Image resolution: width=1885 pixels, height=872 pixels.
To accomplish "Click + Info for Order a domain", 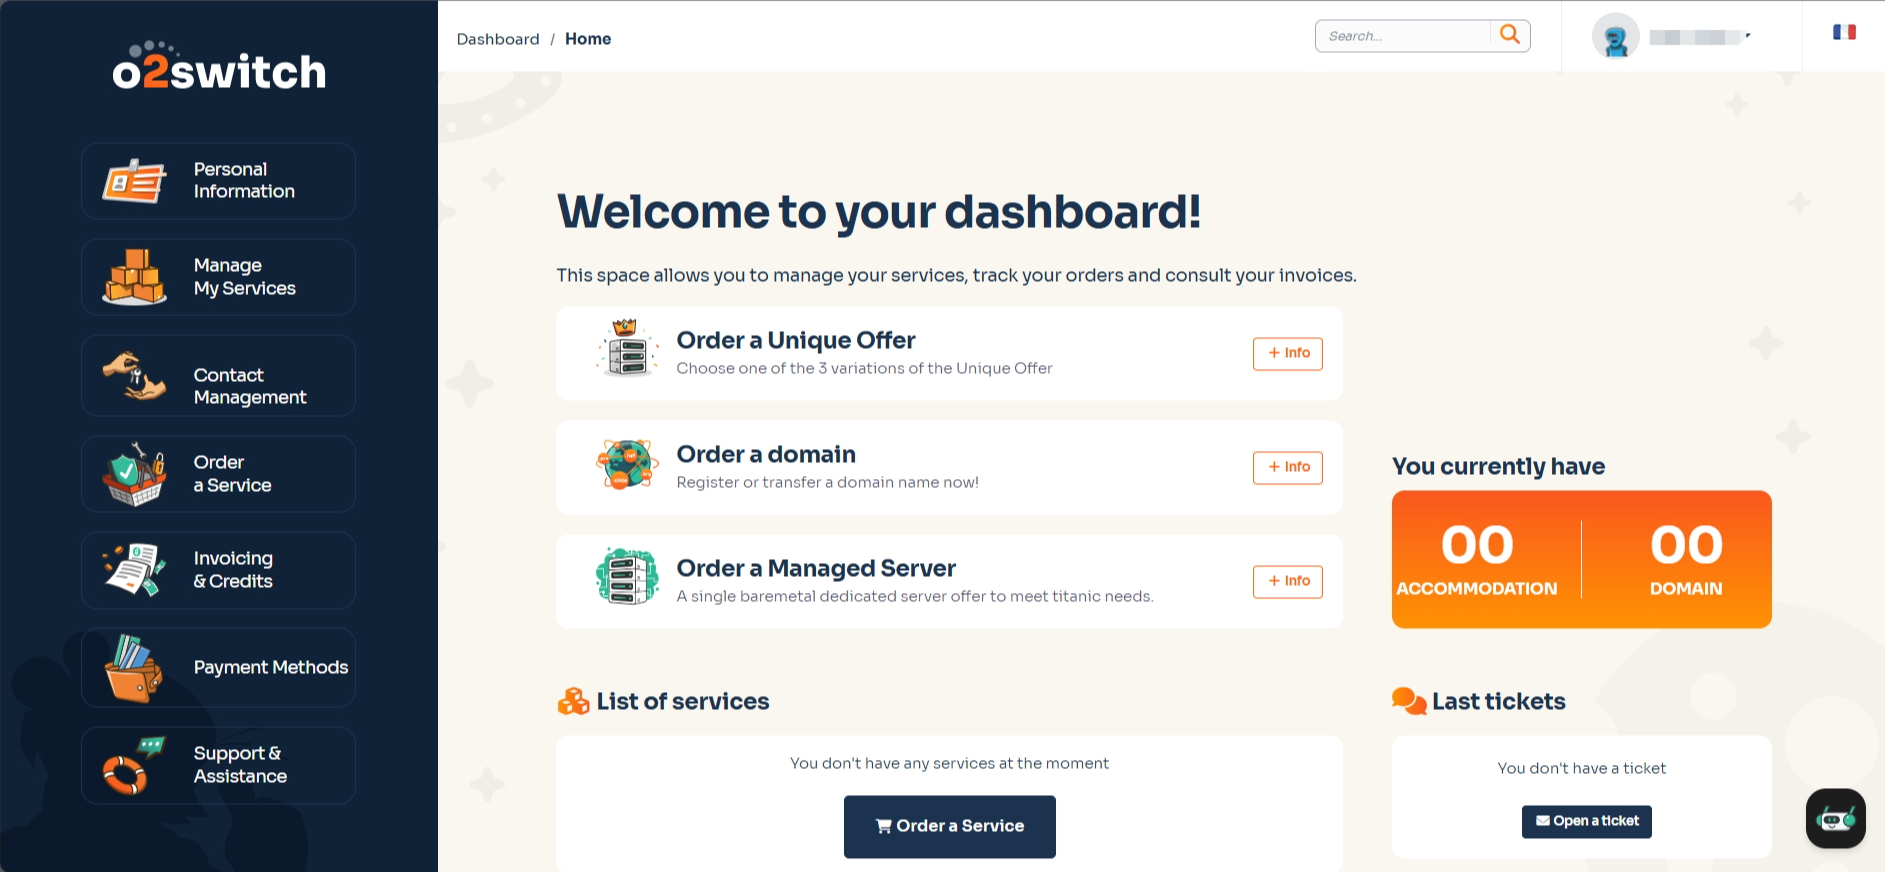I will click(x=1288, y=467).
